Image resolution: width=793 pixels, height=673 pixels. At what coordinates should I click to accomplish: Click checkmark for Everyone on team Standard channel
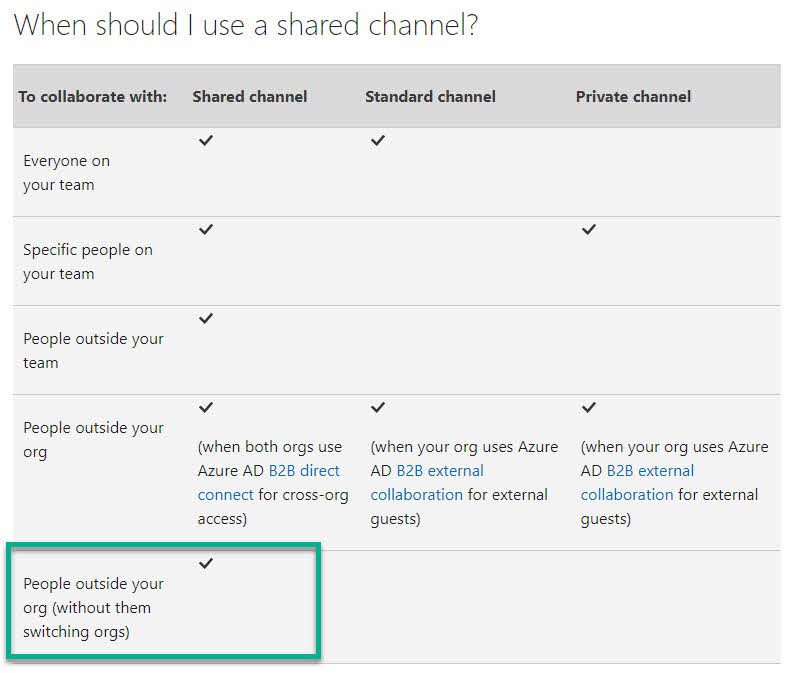[x=378, y=141]
